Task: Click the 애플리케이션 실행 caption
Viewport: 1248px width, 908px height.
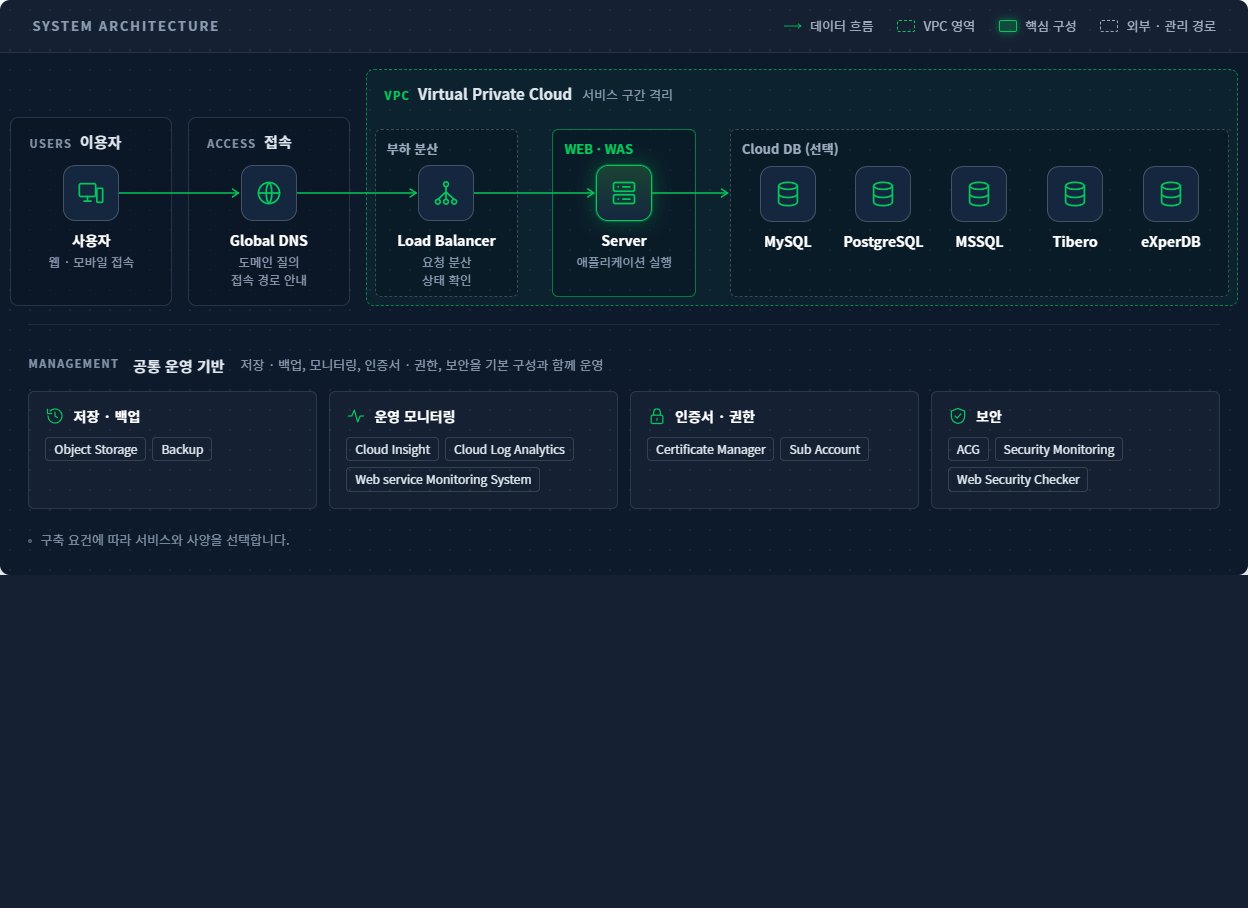Action: (x=624, y=262)
